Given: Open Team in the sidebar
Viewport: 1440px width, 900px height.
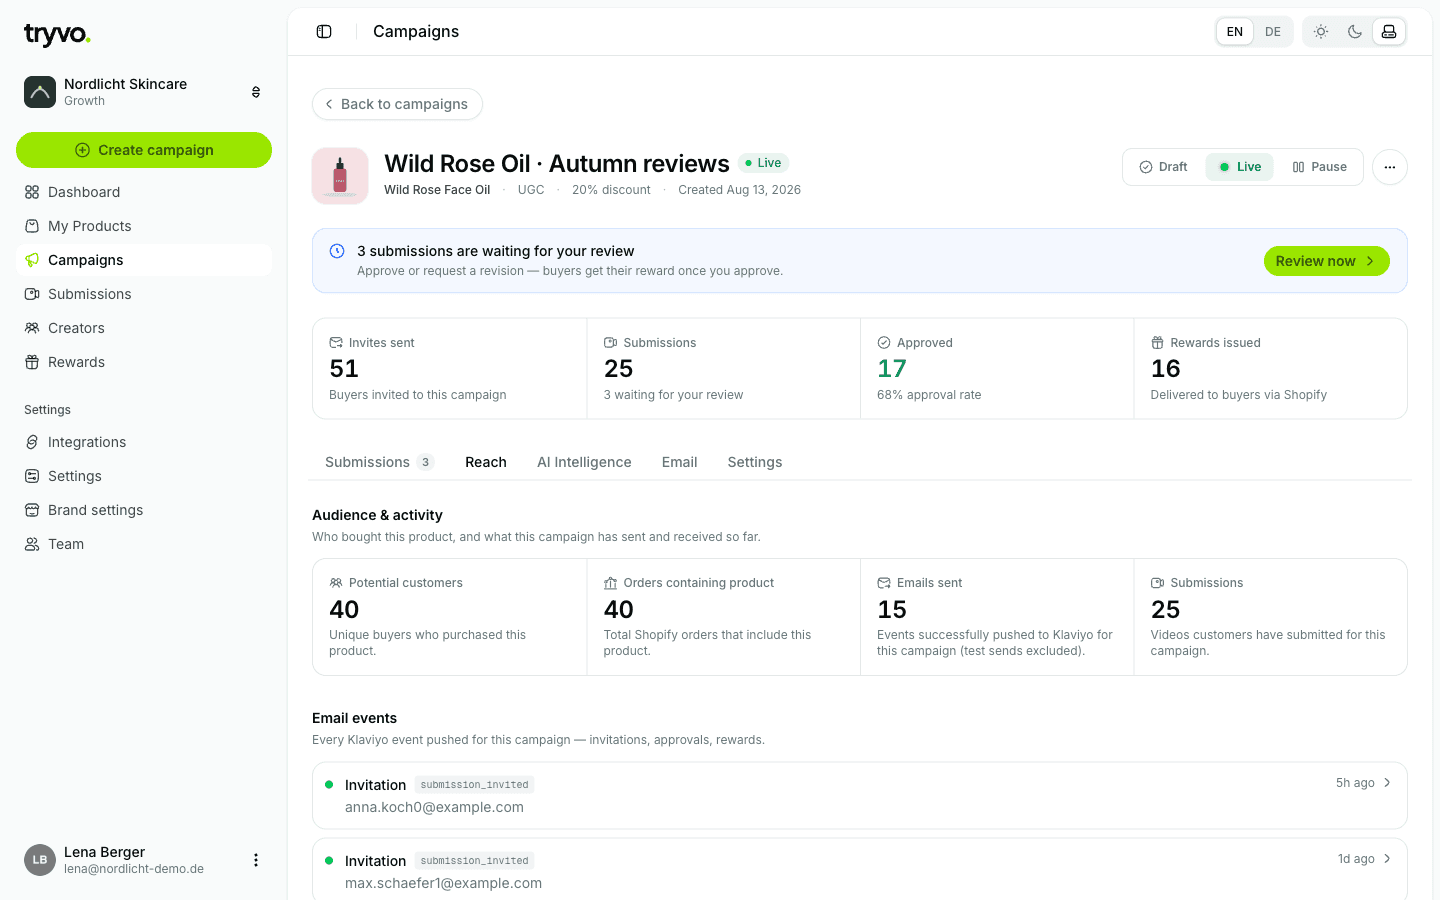Looking at the screenshot, I should pyautogui.click(x=144, y=544).
